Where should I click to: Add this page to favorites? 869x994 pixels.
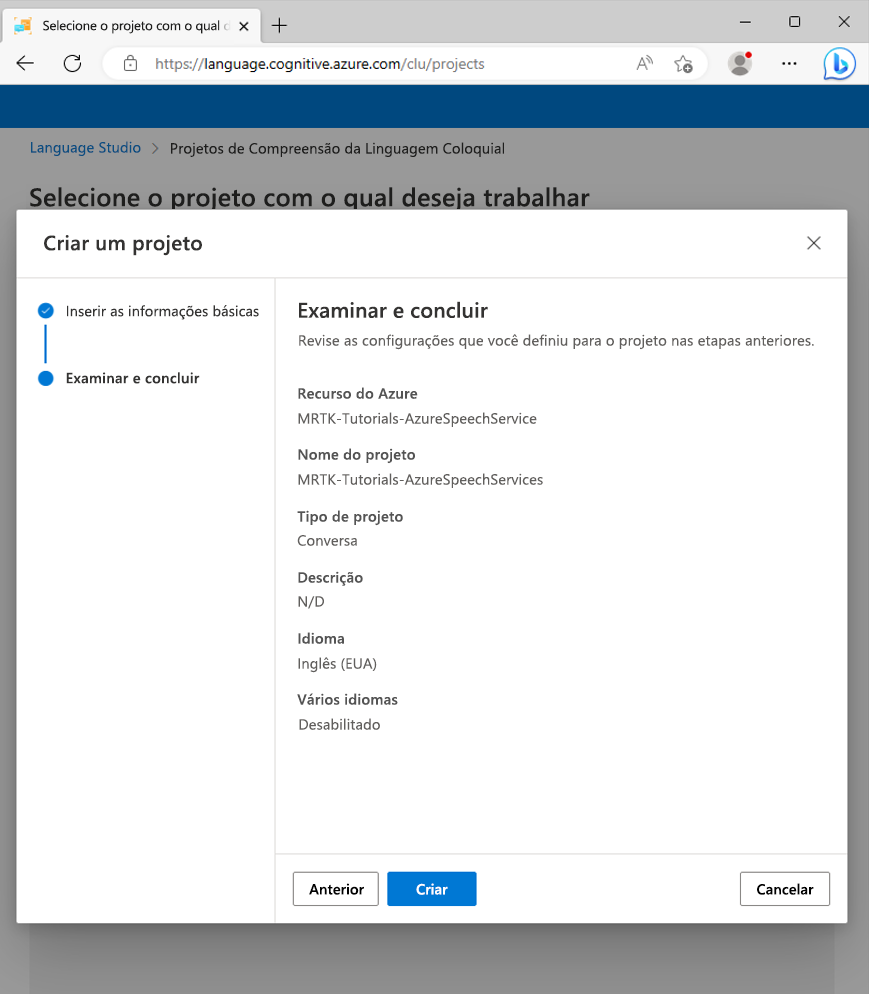point(683,64)
